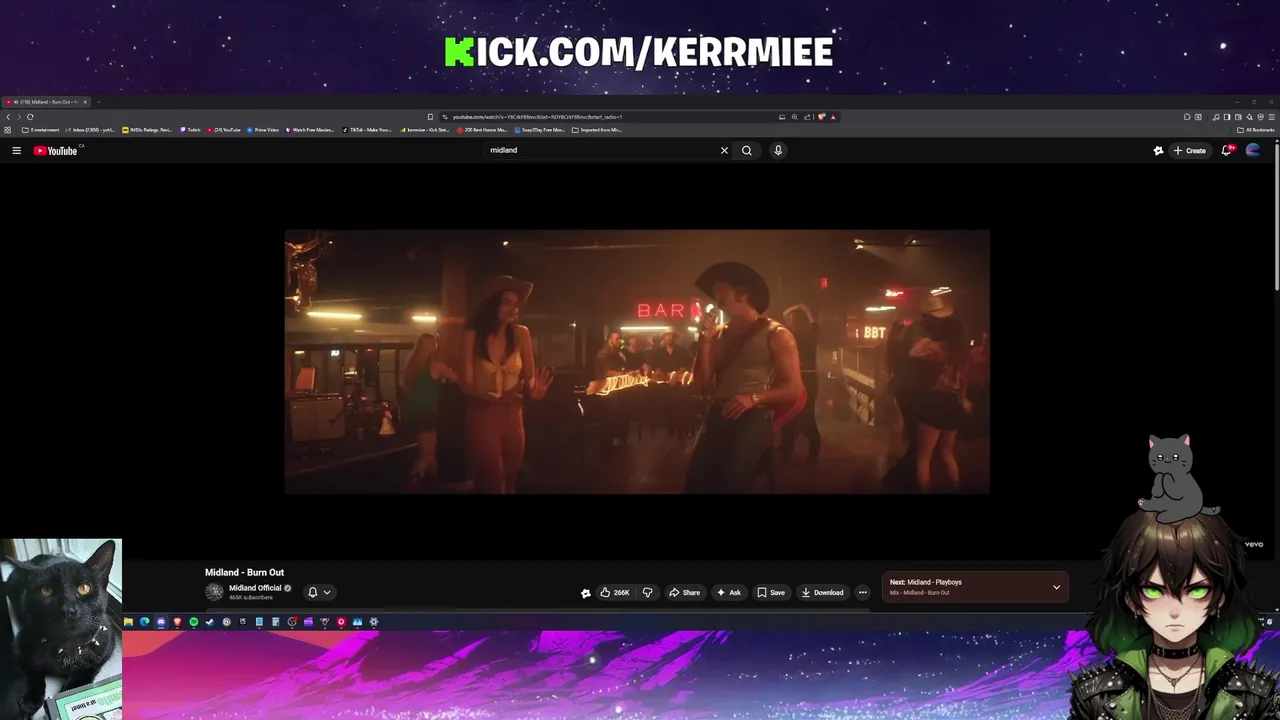
Task: Expand the Next: Midland - Playboys queue
Action: (x=1056, y=587)
